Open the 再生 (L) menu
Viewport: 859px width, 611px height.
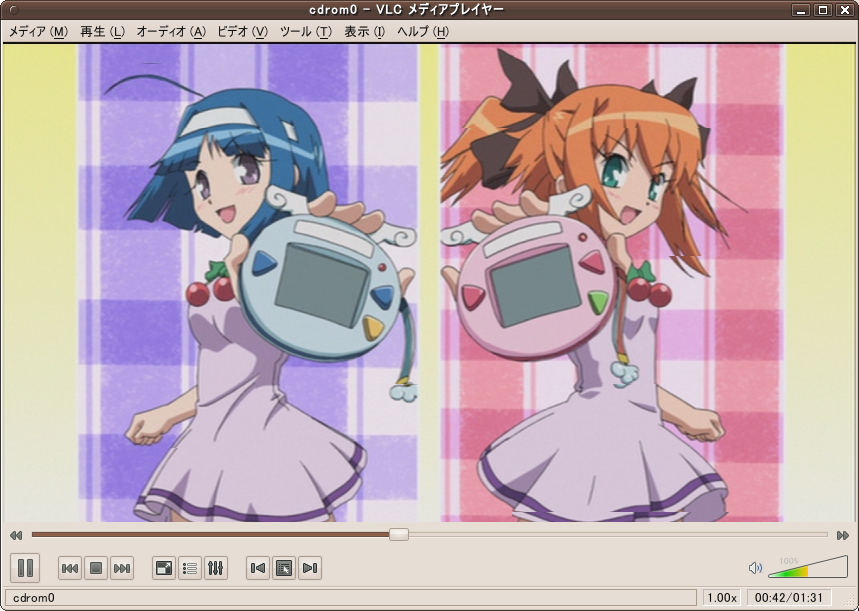102,32
